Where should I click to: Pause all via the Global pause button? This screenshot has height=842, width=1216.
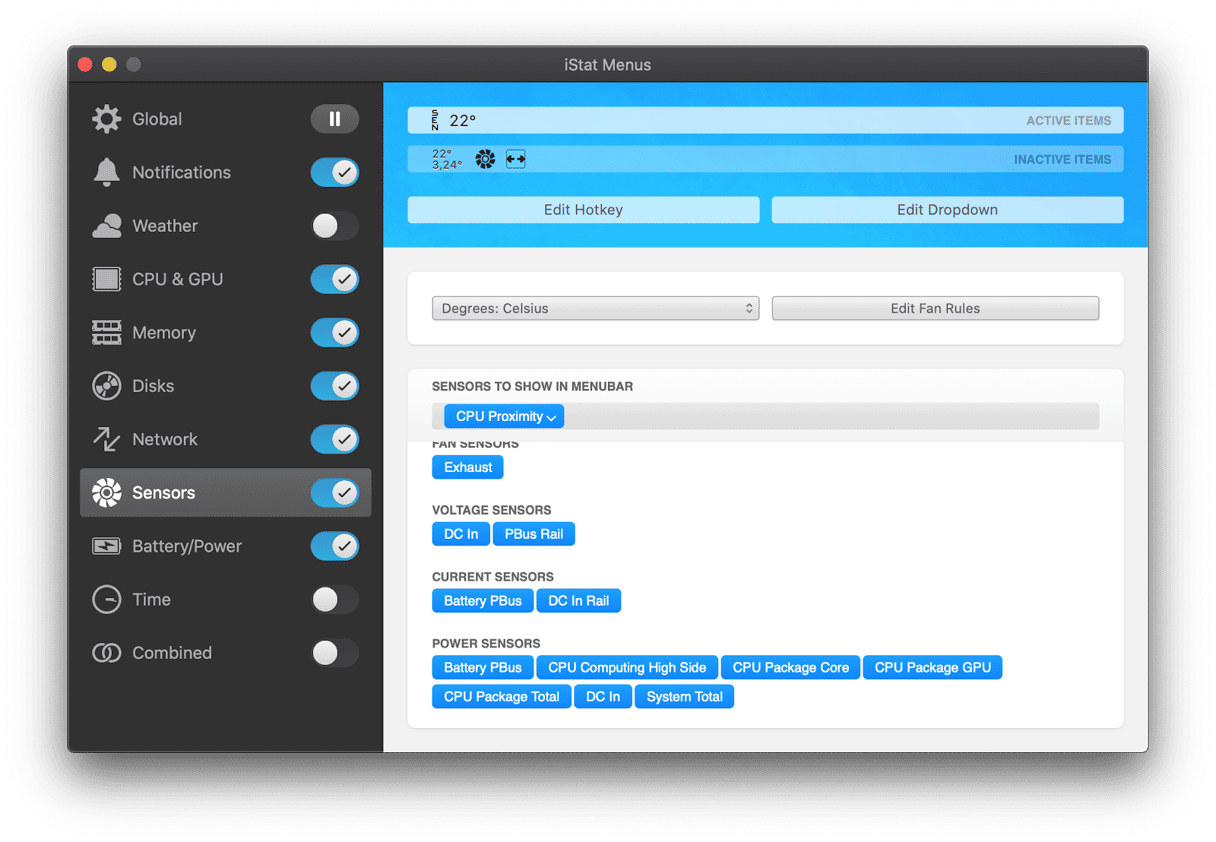[x=334, y=119]
